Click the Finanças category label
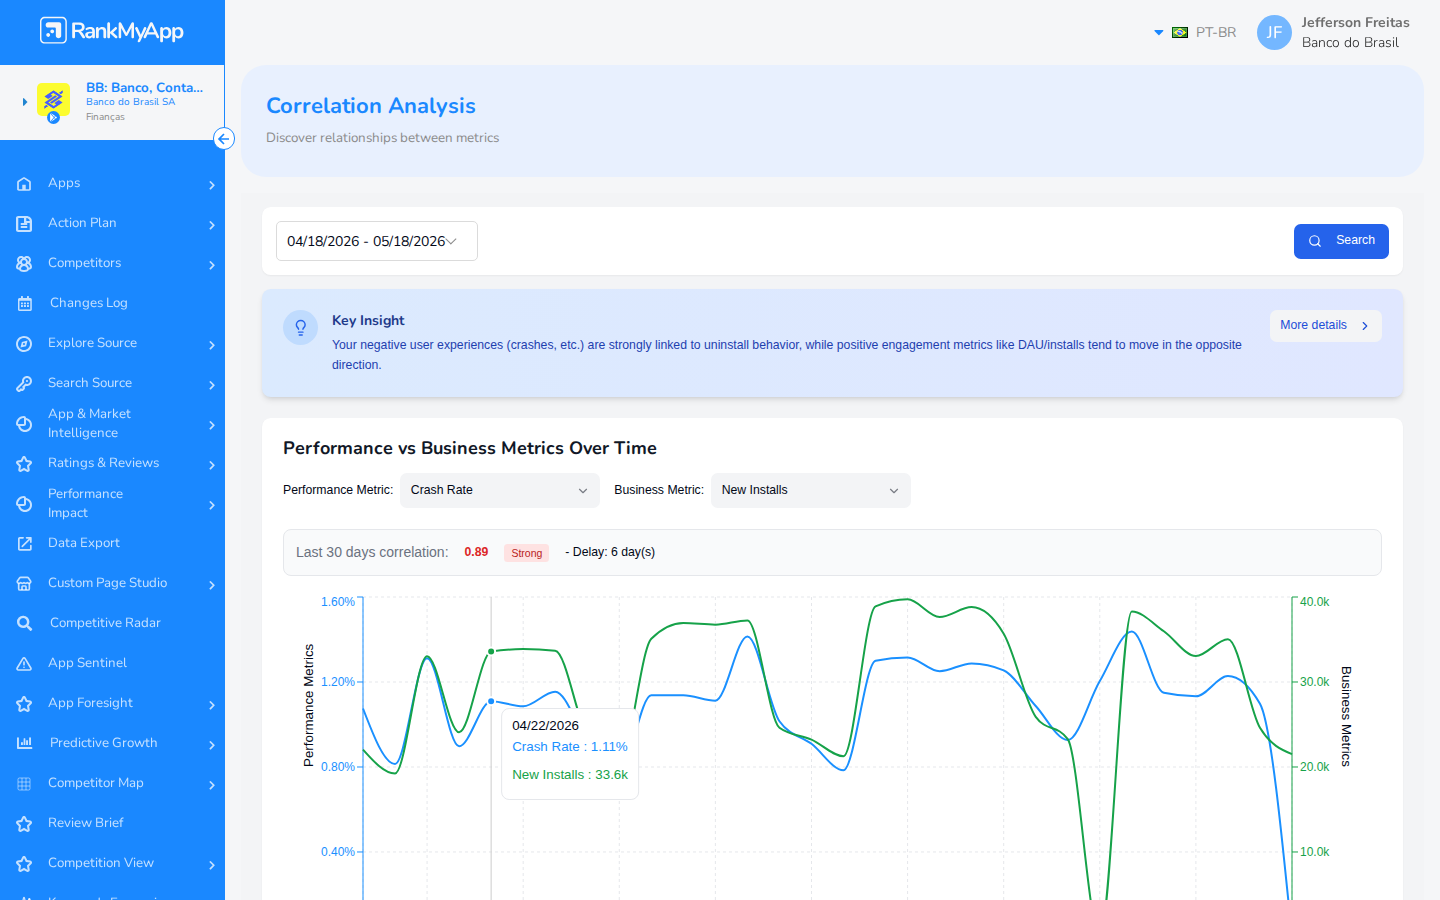This screenshot has width=1440, height=900. tap(105, 117)
